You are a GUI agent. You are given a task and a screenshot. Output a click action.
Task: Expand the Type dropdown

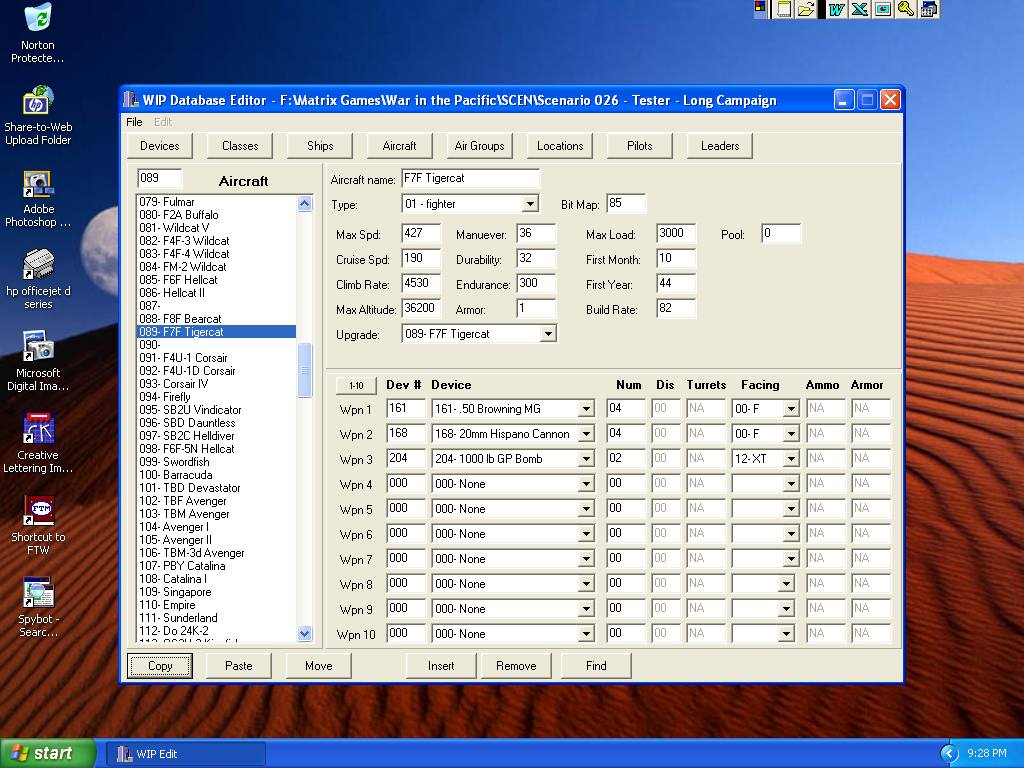pos(530,204)
